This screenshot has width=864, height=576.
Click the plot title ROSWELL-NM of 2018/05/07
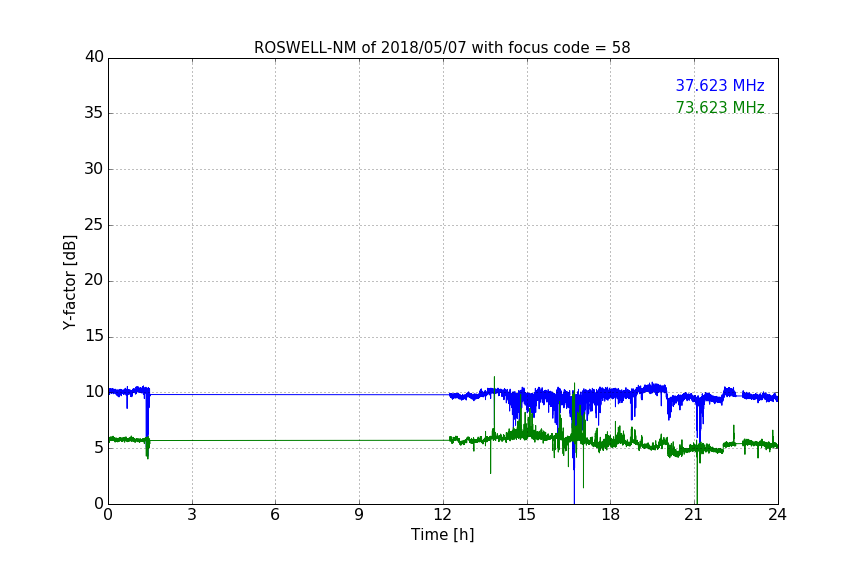point(442,48)
